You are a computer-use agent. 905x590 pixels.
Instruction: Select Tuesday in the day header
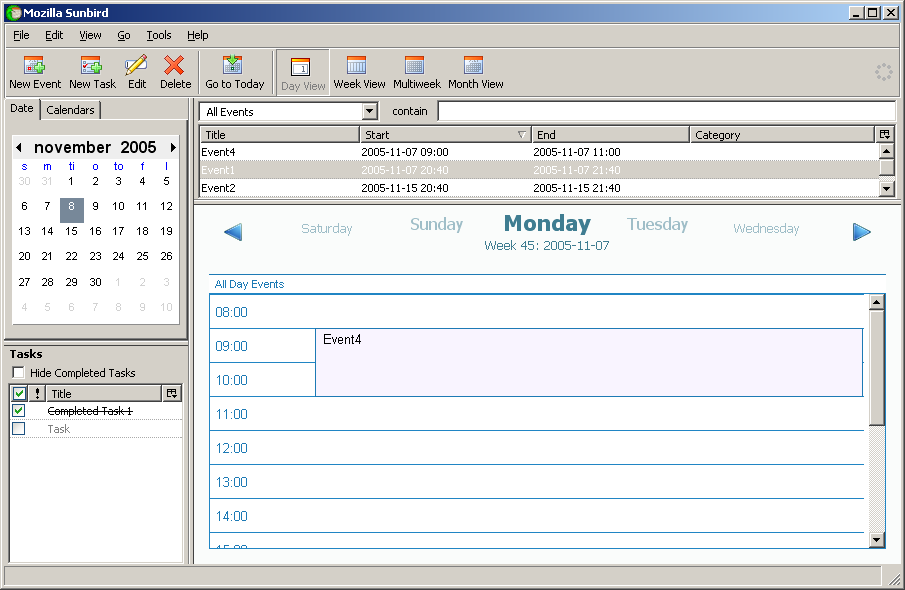pos(657,225)
